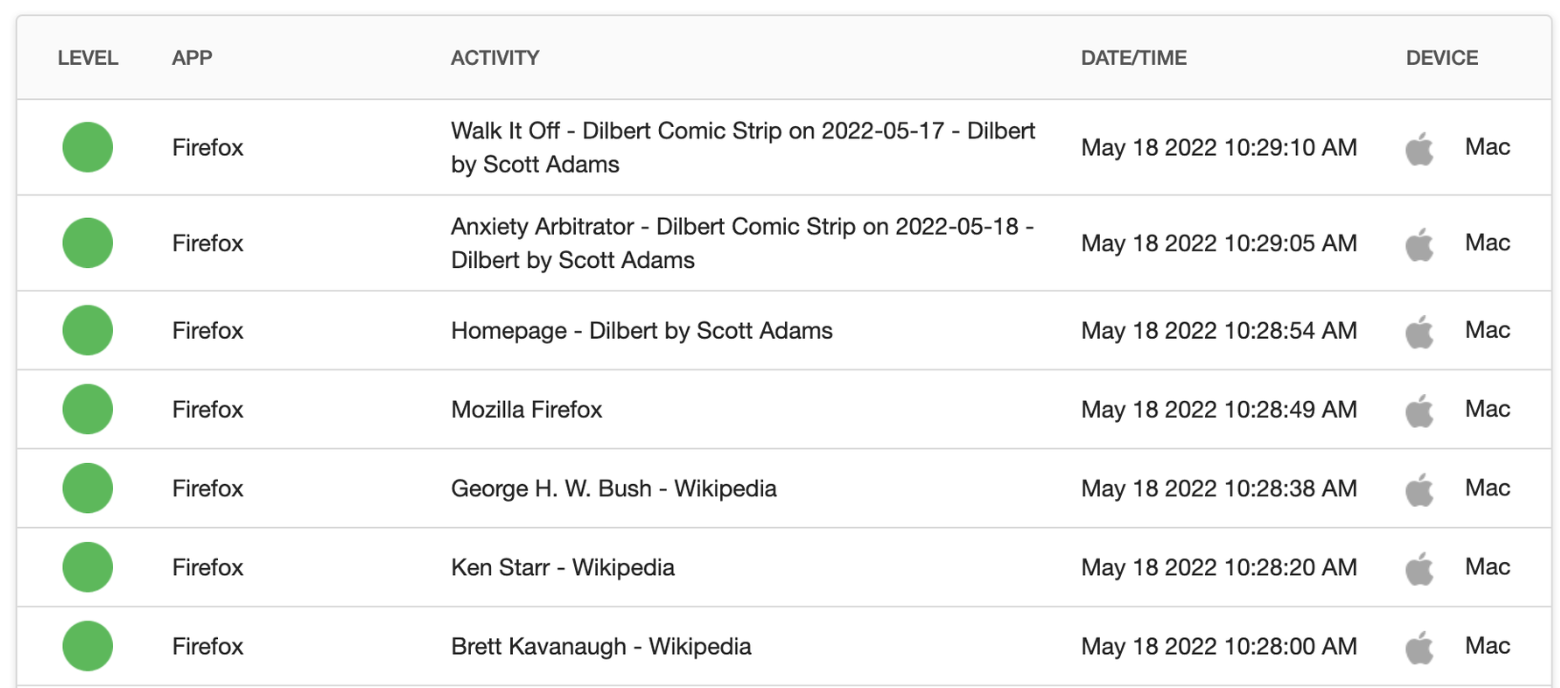Select the Brett Kavanaugh Wikipedia activity
Screen dimensions: 1560x688
pos(601,646)
